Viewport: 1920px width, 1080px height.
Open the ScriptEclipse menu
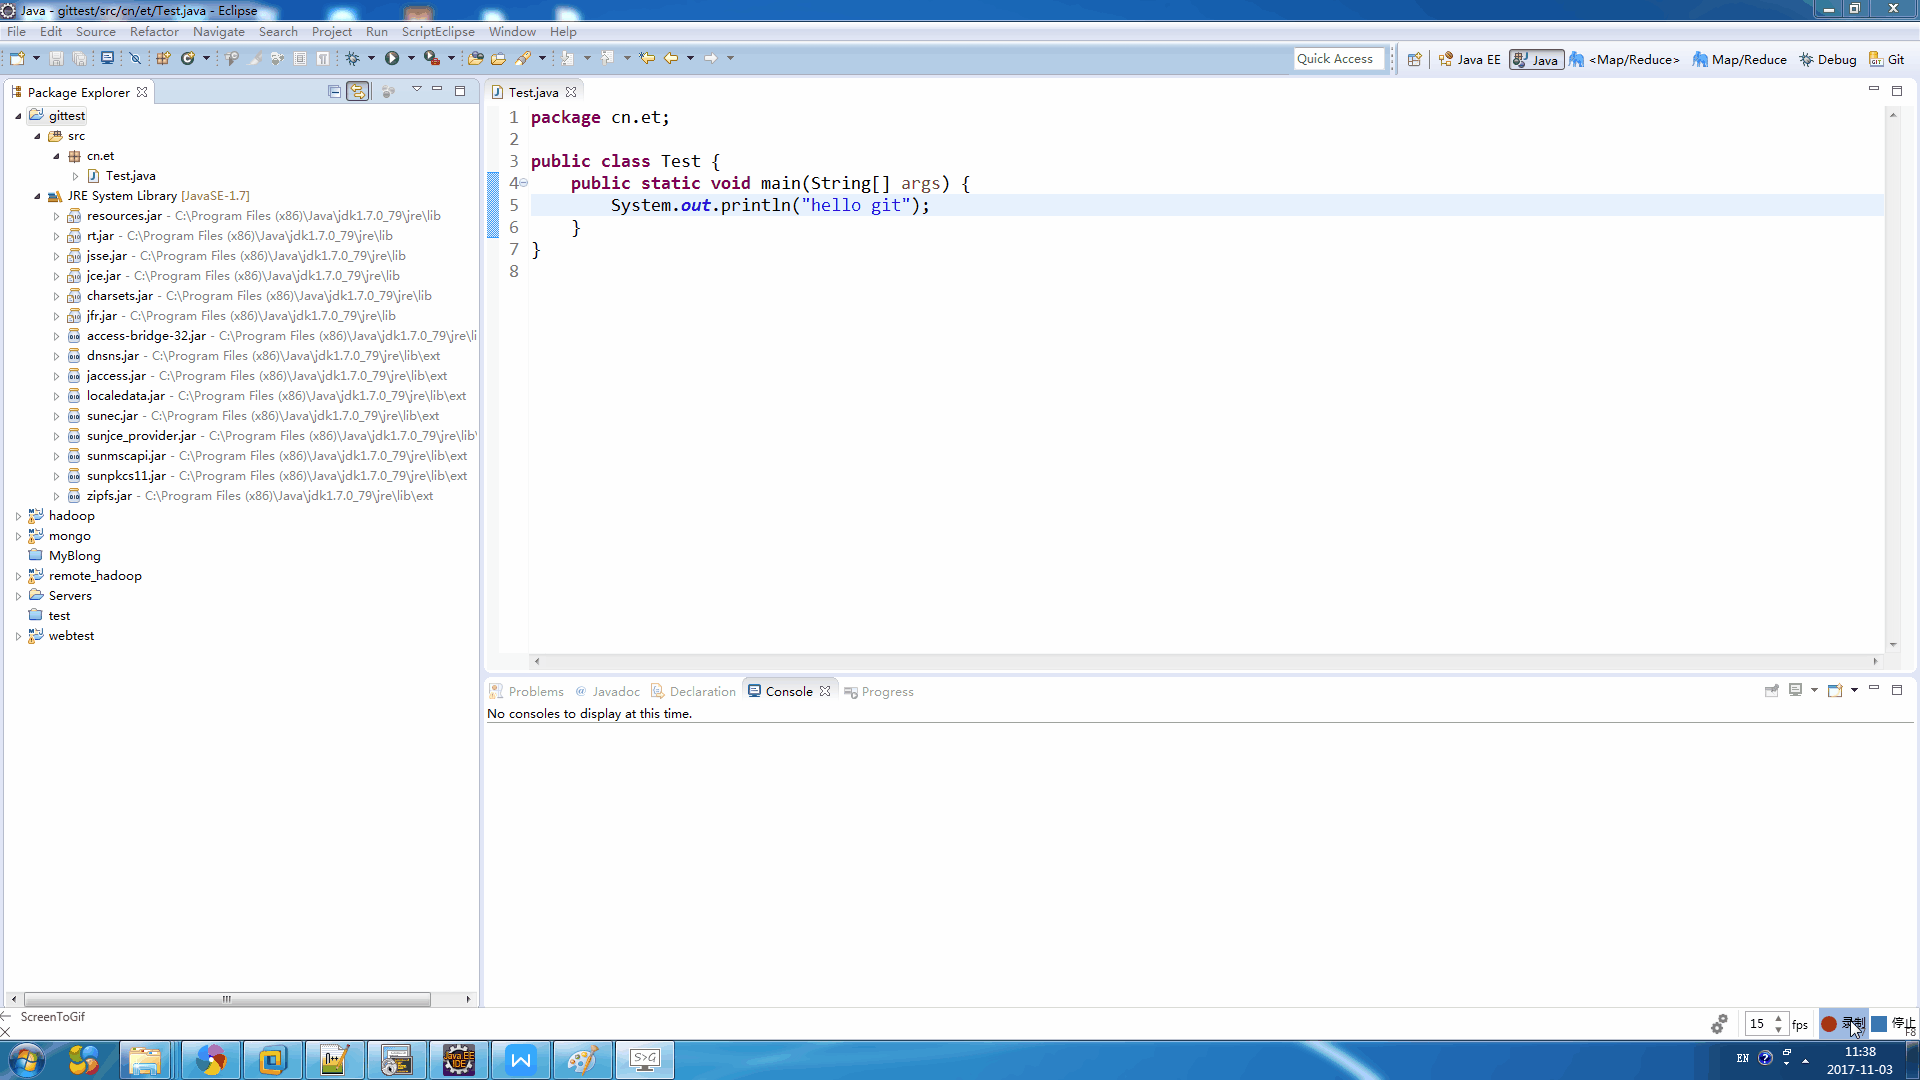[x=438, y=31]
